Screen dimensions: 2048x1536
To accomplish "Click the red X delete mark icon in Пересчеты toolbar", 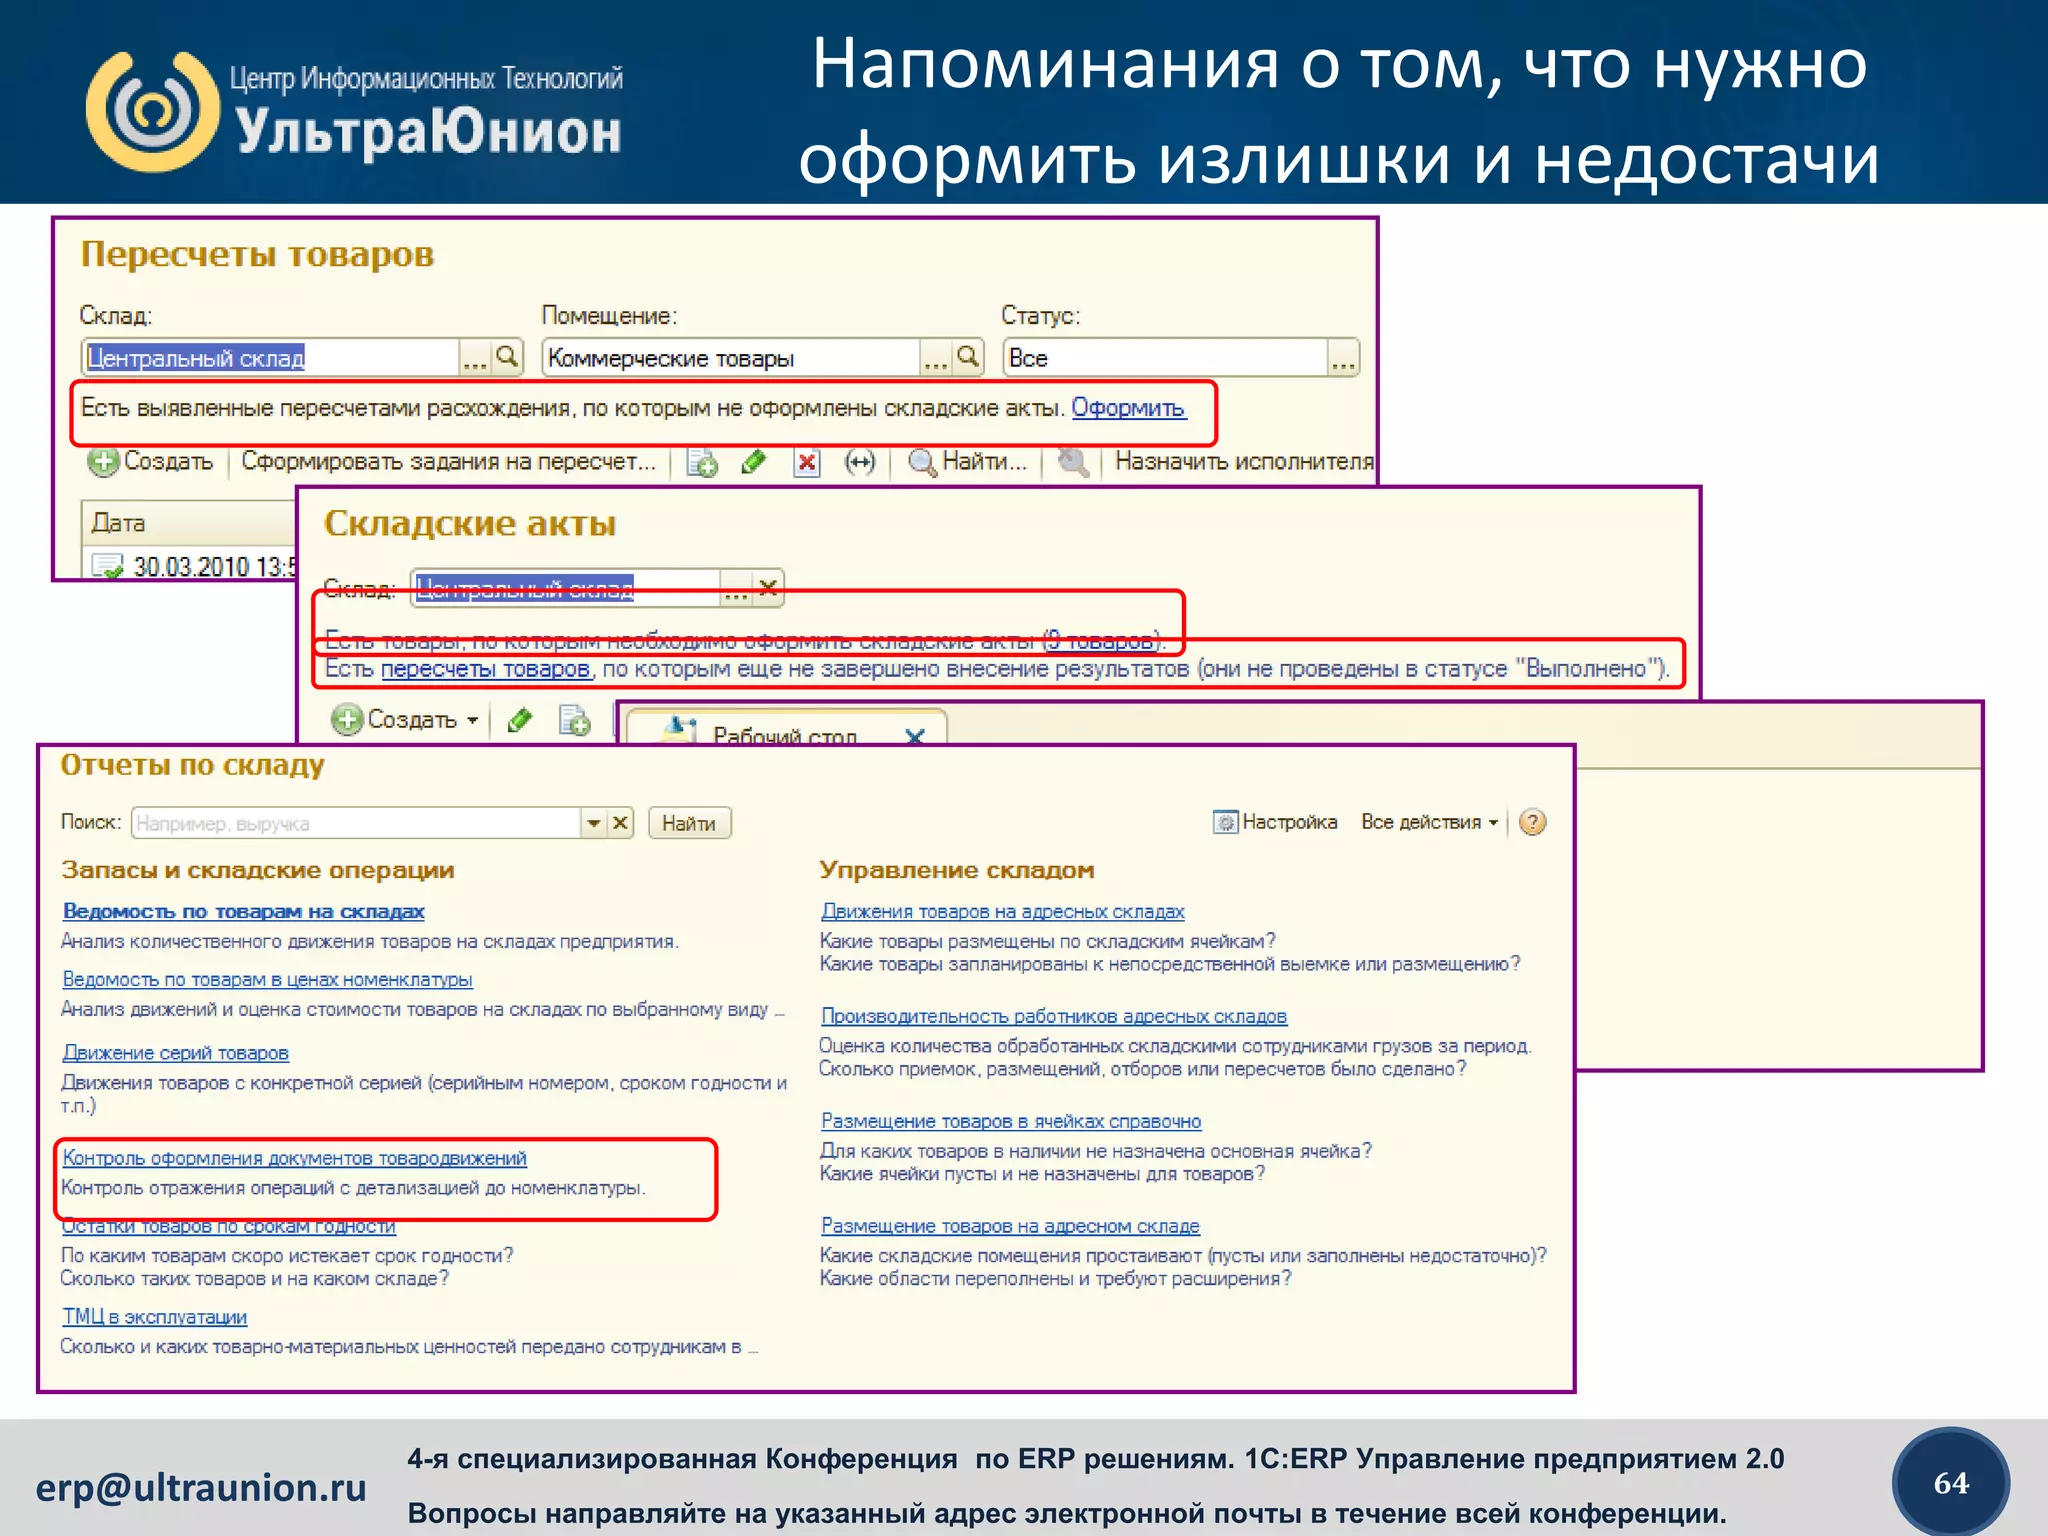I will pos(806,462).
